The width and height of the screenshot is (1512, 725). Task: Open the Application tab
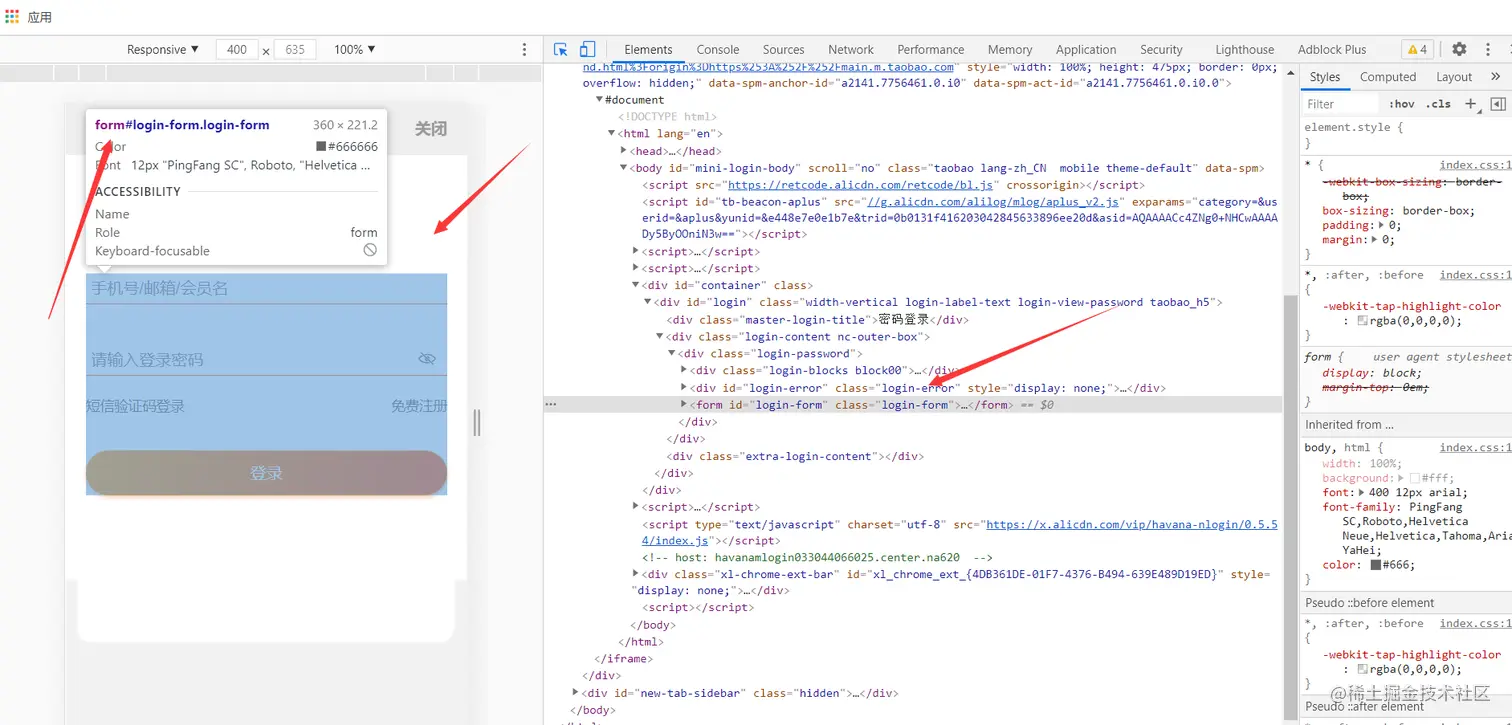click(1086, 49)
